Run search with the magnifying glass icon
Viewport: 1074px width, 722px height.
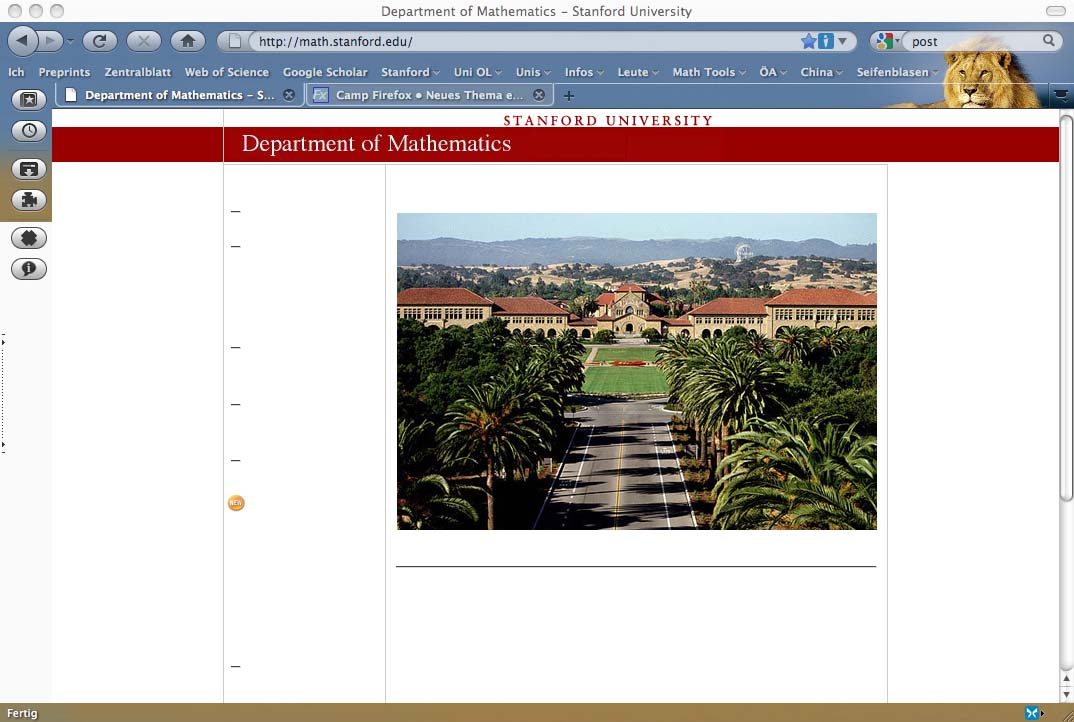click(x=1049, y=40)
